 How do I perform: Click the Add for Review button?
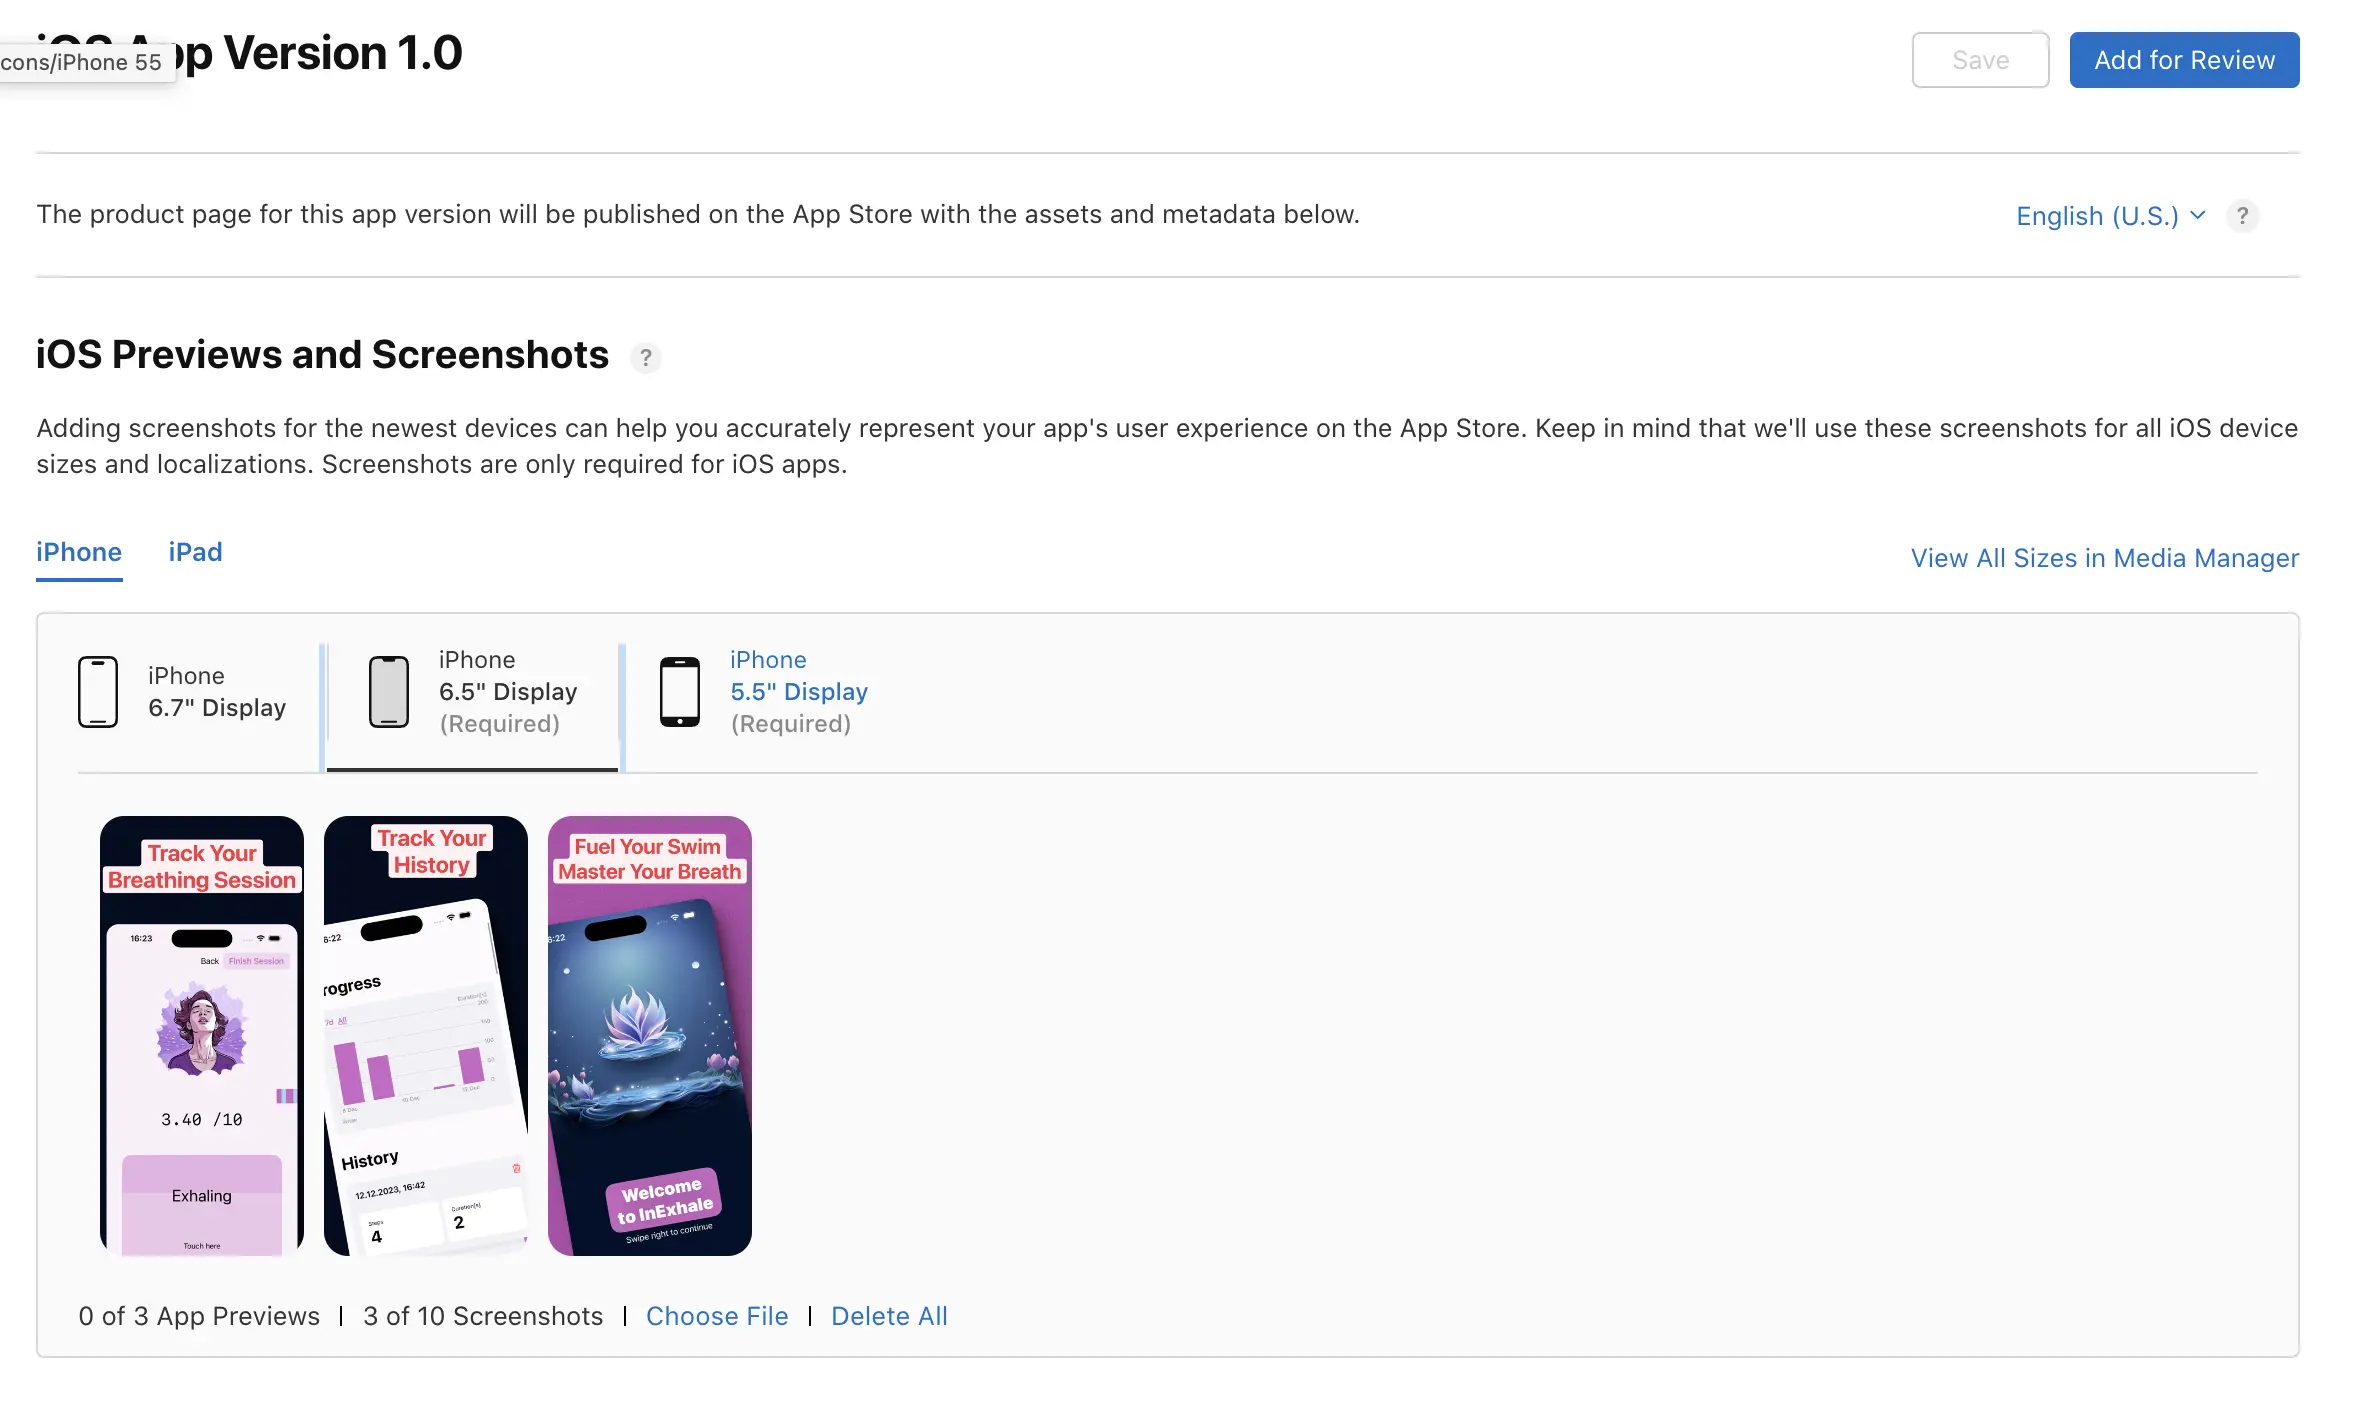coord(2184,60)
